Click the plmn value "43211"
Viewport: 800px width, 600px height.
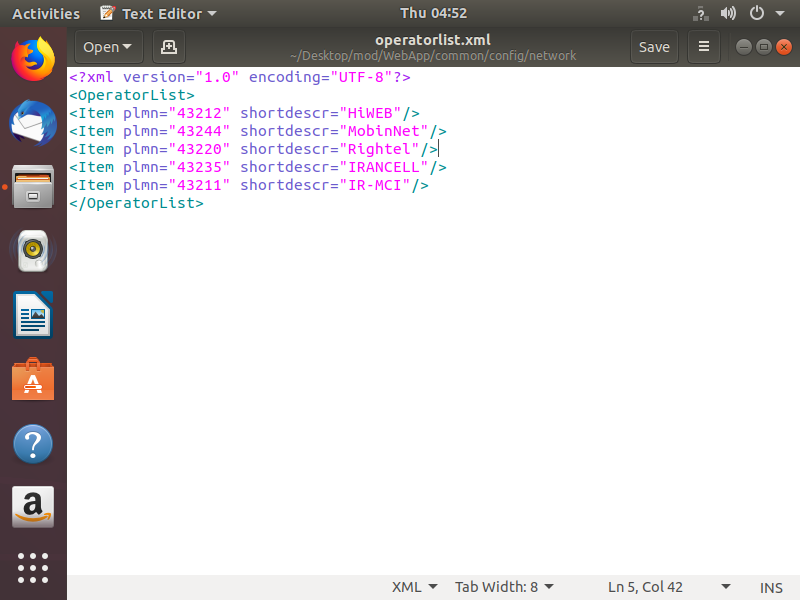click(x=199, y=185)
